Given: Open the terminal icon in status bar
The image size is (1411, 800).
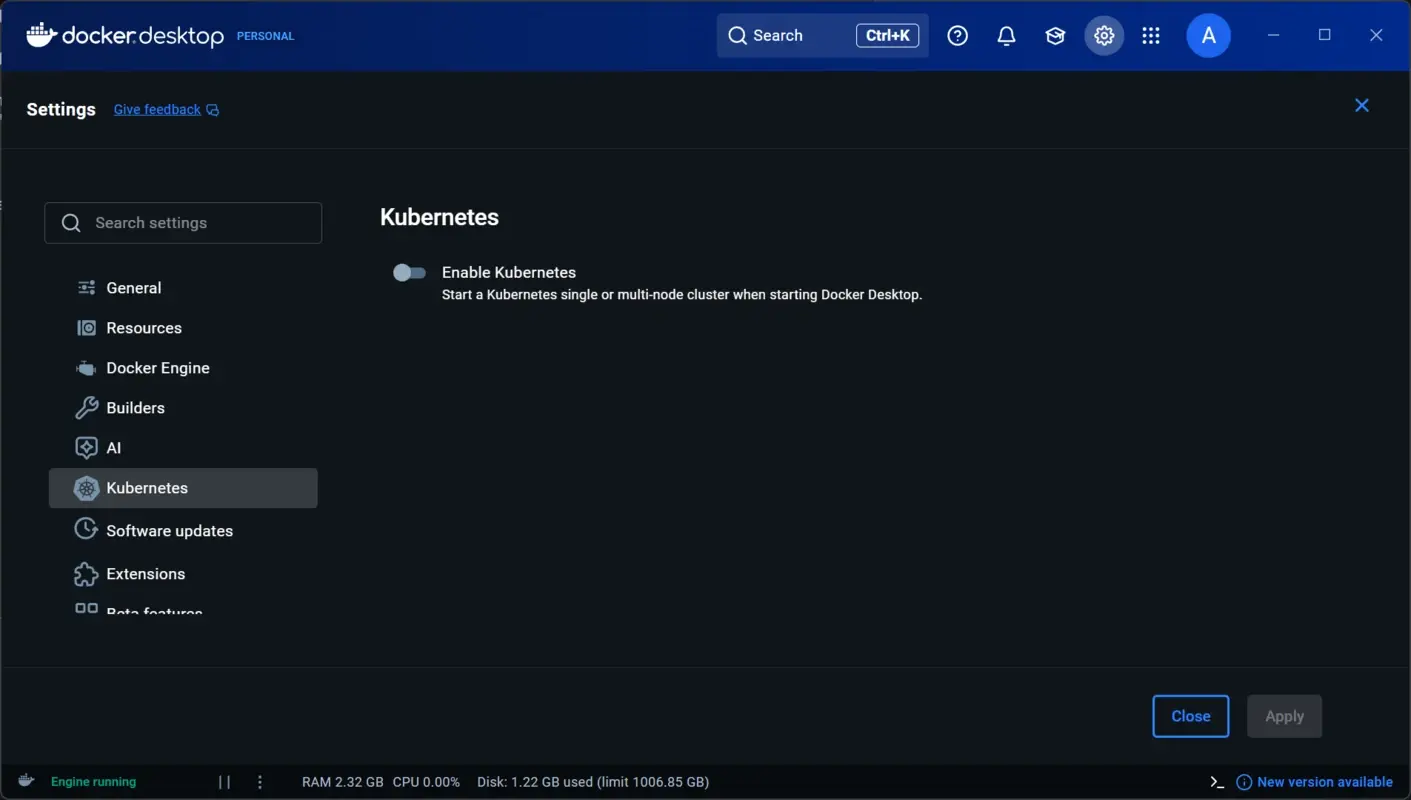Looking at the screenshot, I should (x=1216, y=781).
